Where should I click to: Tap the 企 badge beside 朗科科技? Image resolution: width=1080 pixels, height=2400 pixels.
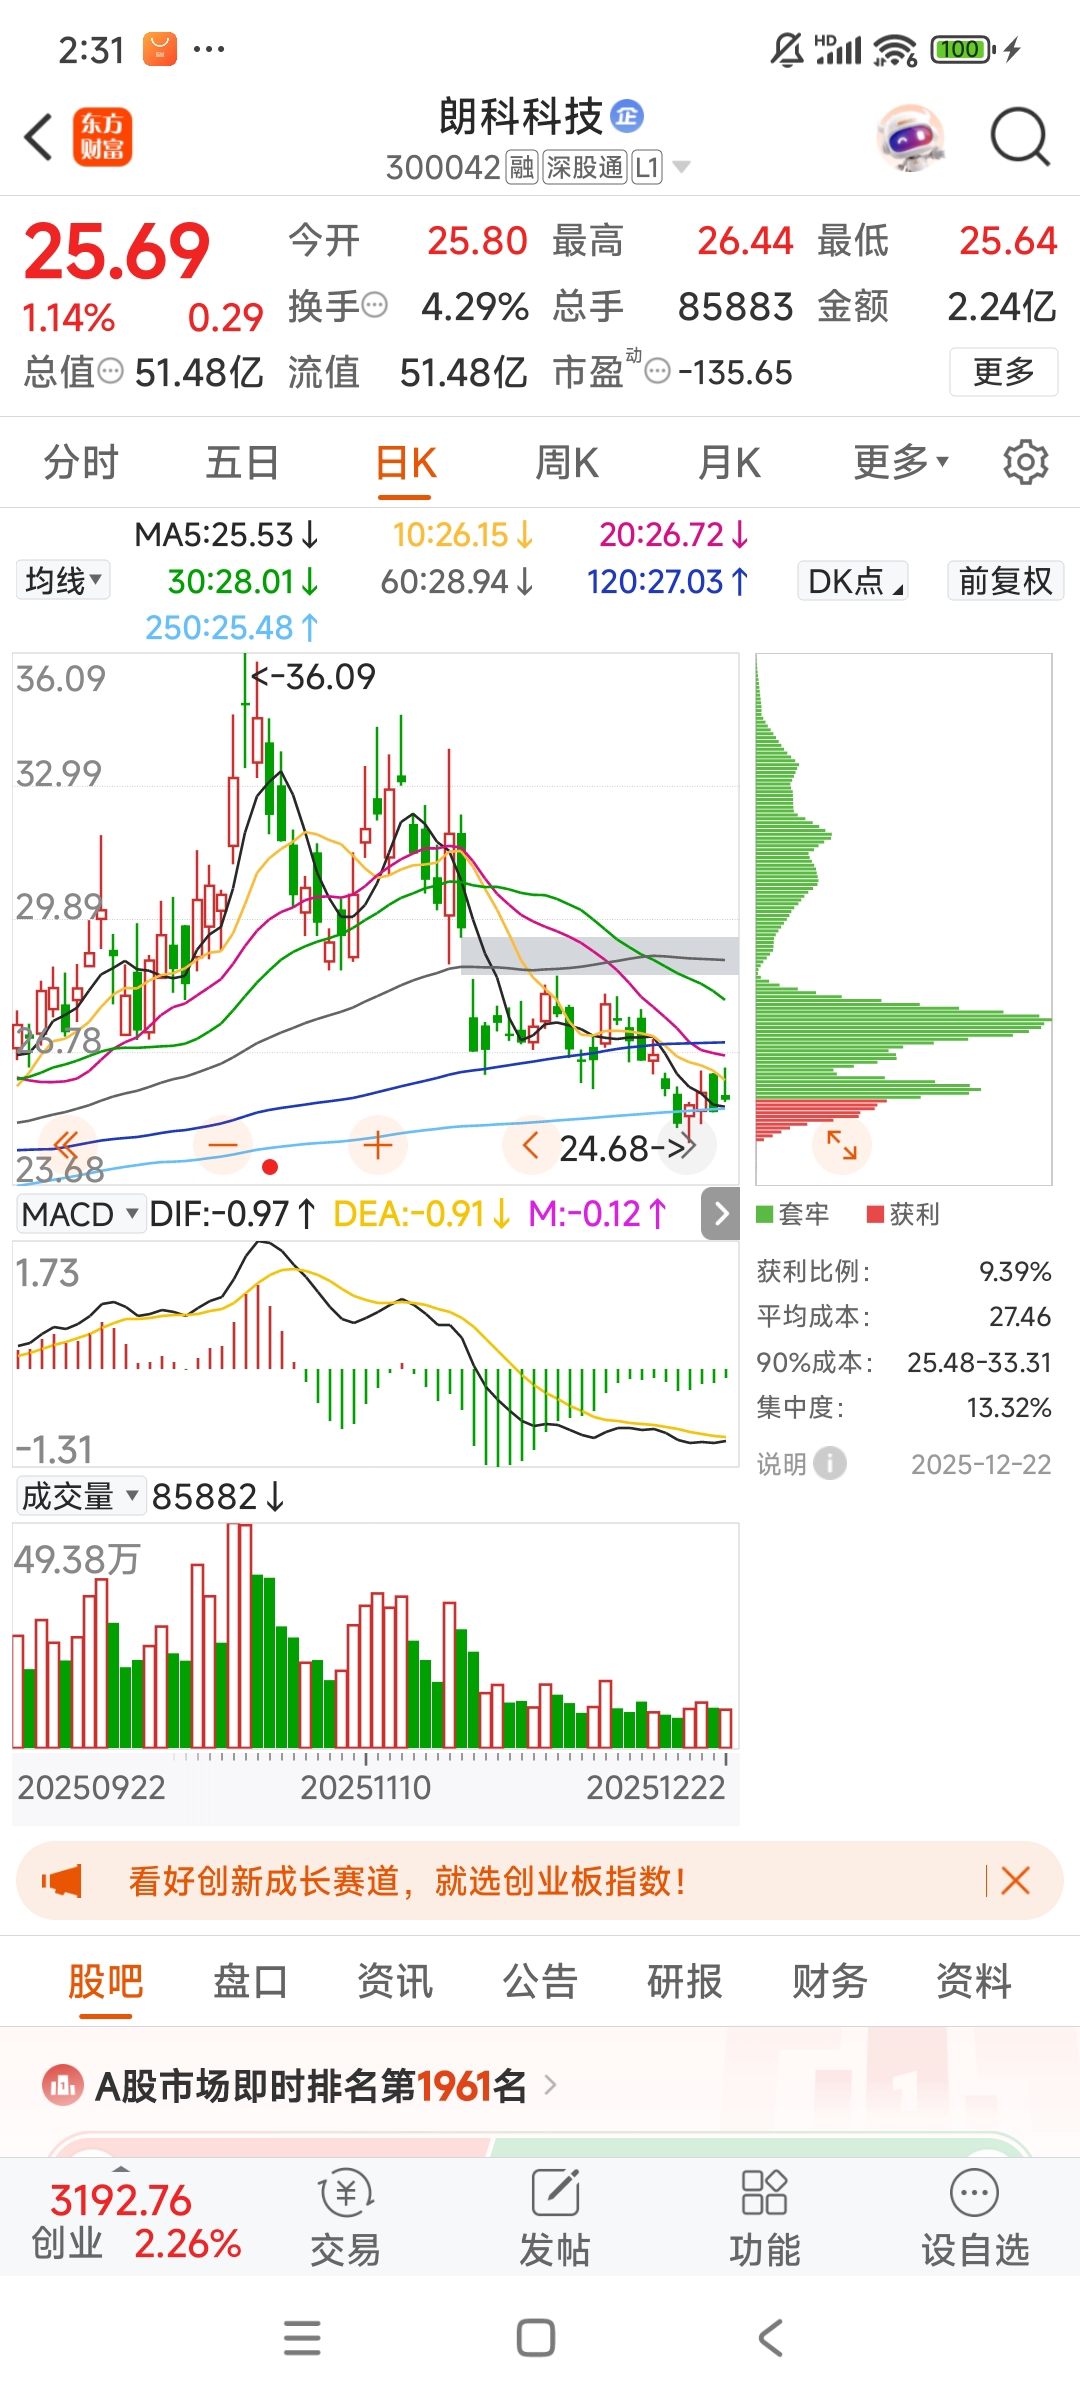point(627,116)
